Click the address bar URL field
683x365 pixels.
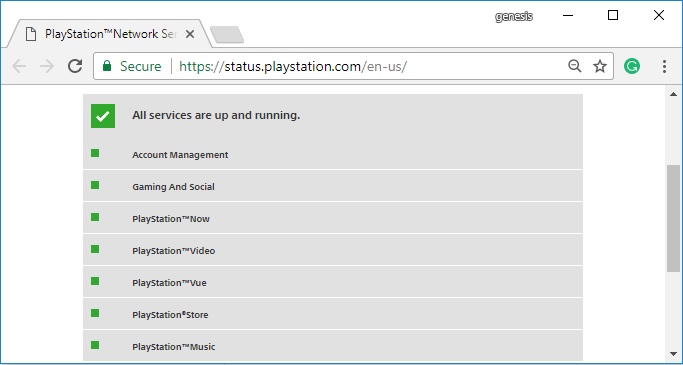coord(353,66)
